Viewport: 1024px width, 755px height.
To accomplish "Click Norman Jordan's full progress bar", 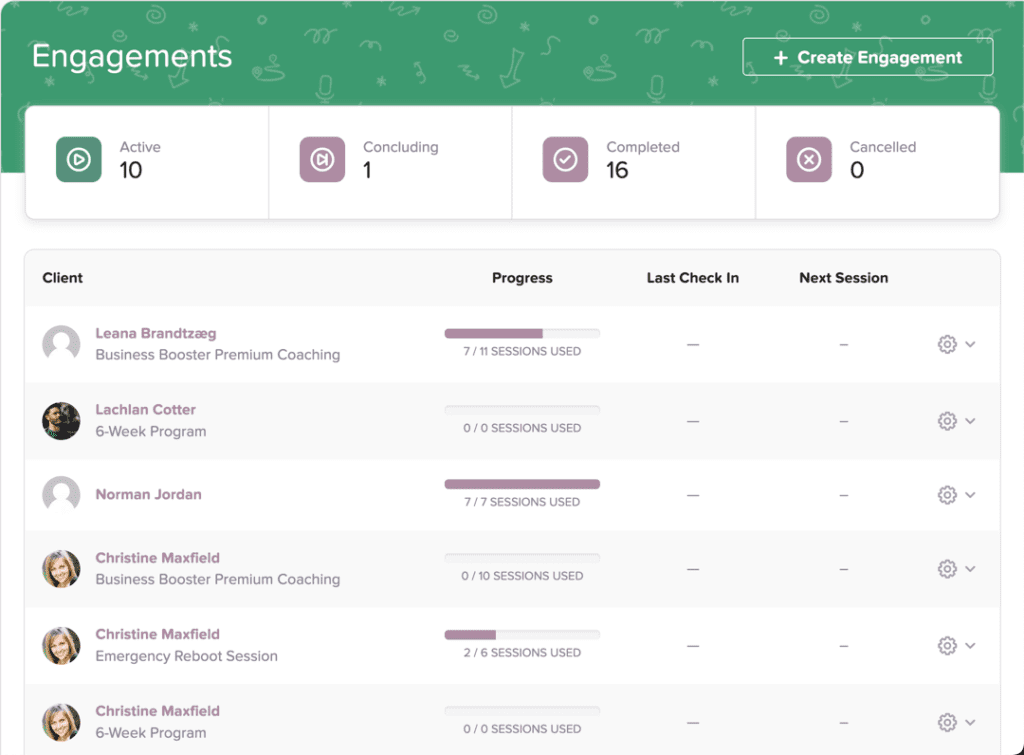I will coord(521,483).
